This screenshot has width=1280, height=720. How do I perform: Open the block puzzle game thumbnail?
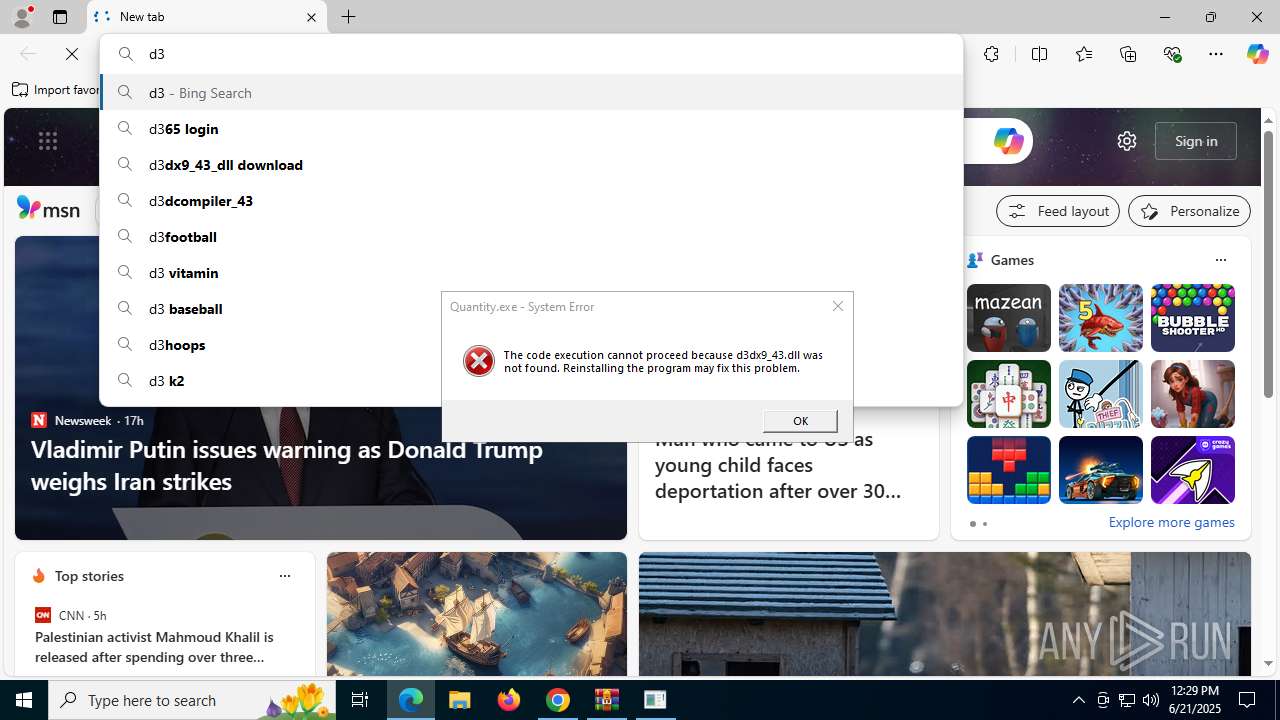pyautogui.click(x=1009, y=470)
